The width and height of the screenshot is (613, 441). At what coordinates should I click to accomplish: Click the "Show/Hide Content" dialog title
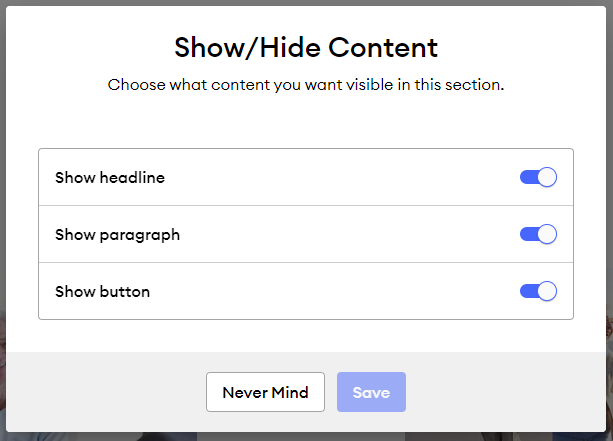(306, 47)
